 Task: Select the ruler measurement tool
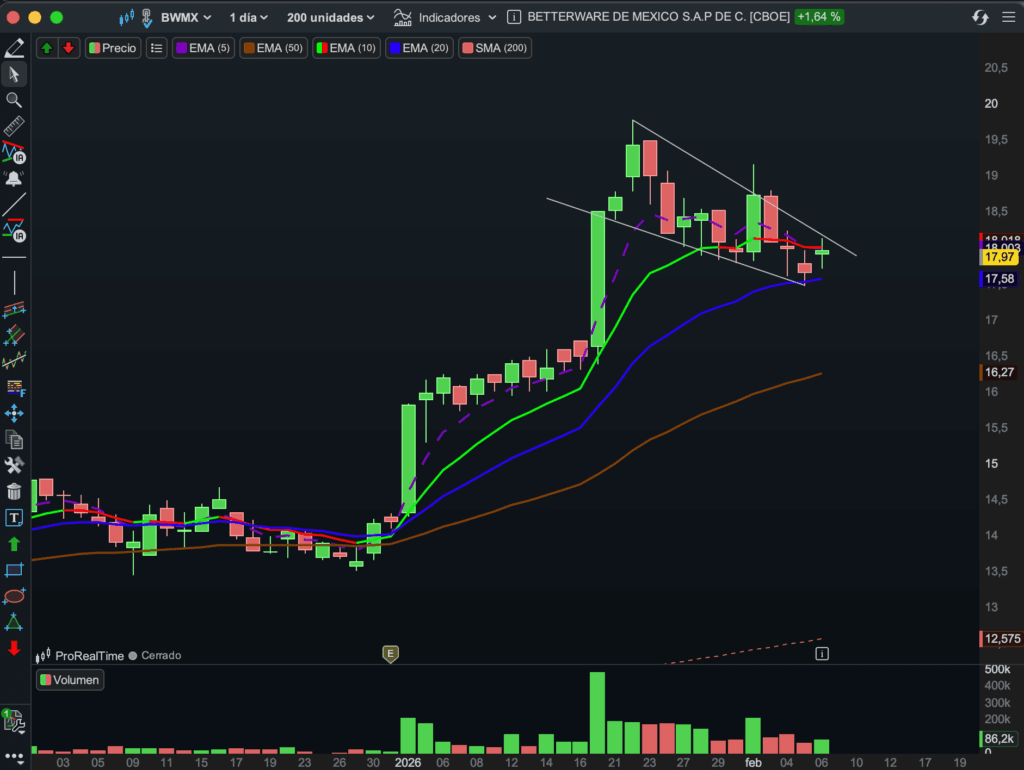[14, 127]
